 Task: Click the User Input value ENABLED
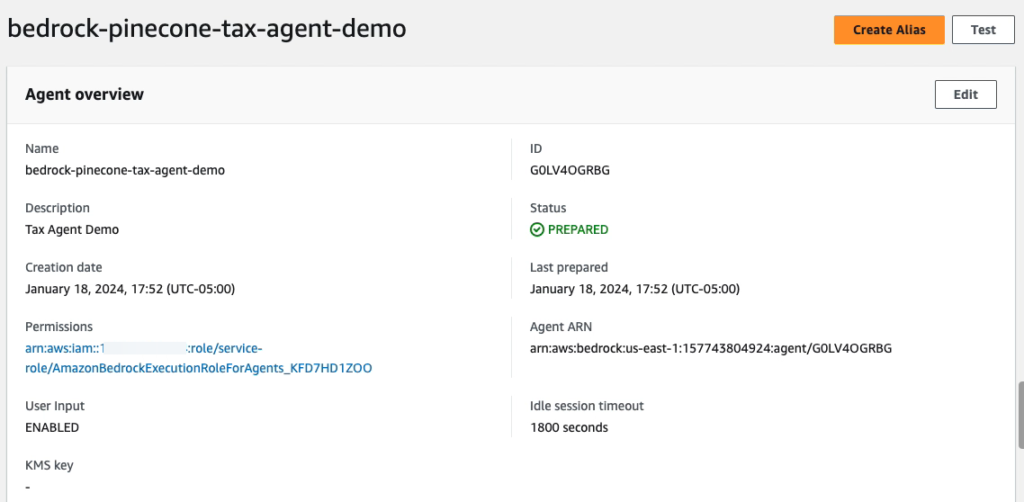coord(52,428)
